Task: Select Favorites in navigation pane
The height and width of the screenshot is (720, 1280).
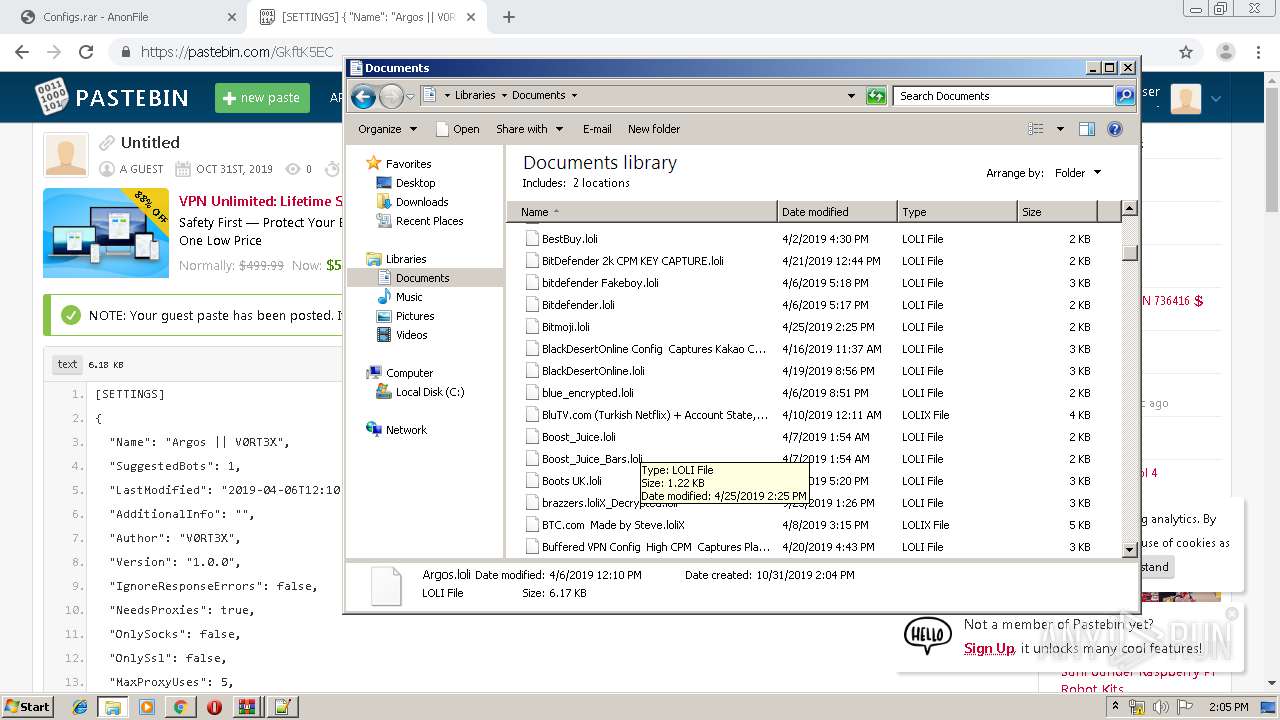Action: pyautogui.click(x=408, y=164)
